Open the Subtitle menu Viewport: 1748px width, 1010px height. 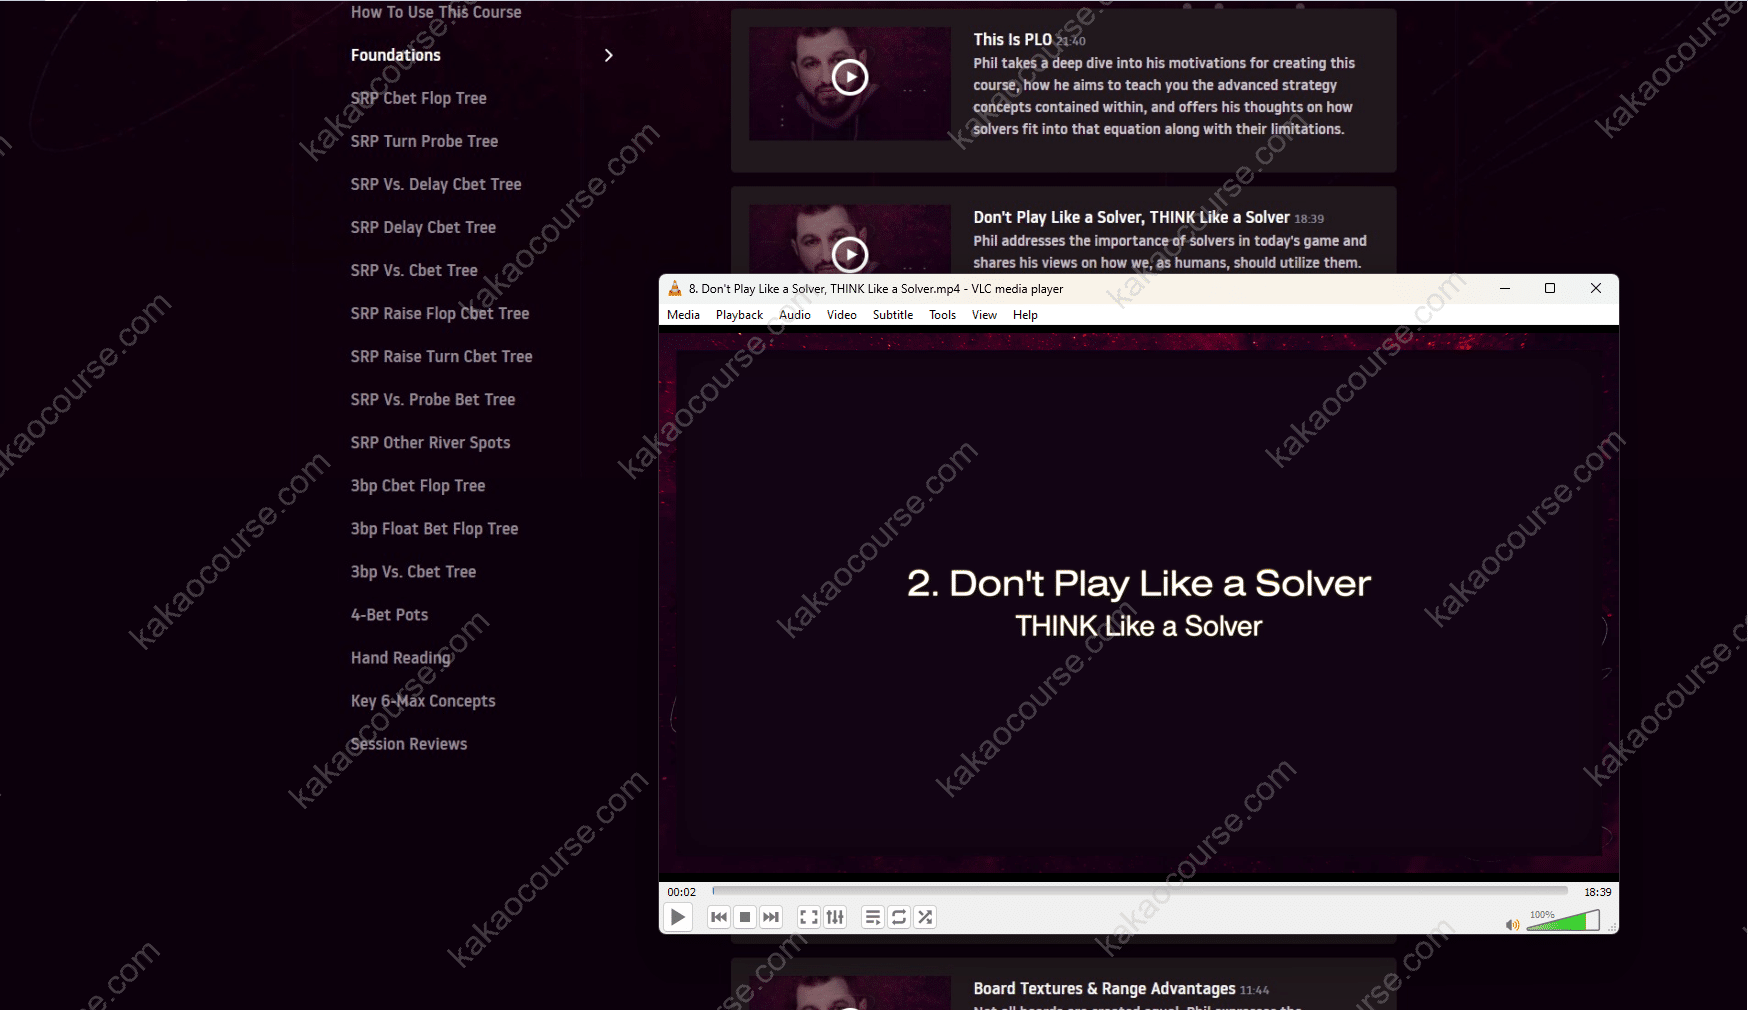coord(892,315)
